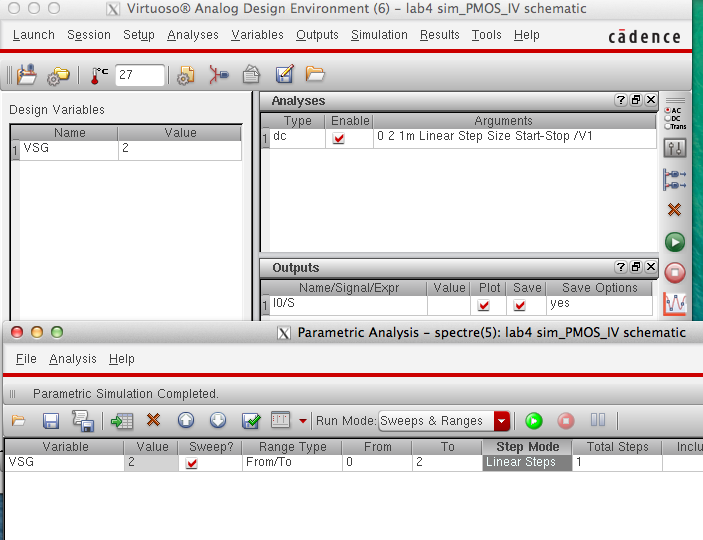Open Analysis menu in Parametric Analysis window

(x=73, y=359)
